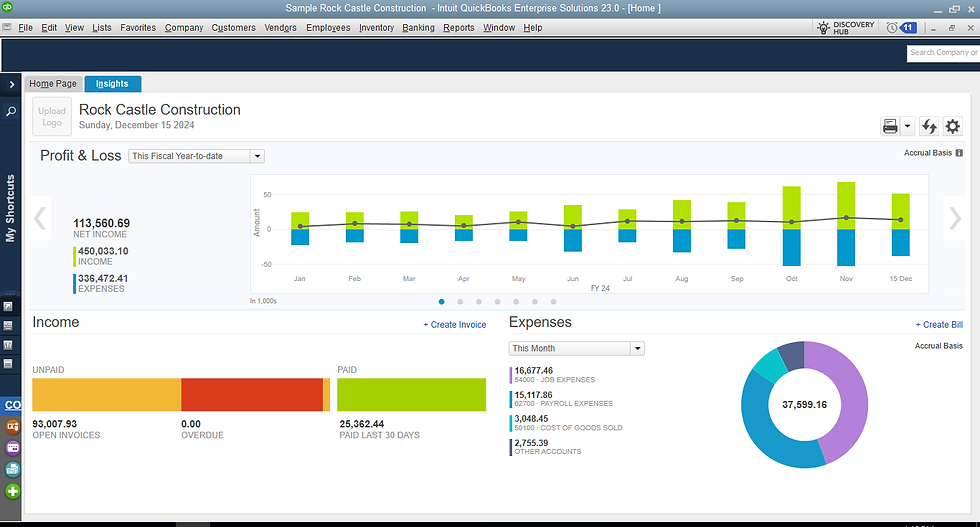
Task: Select the second carousel page dot
Action: tap(461, 302)
